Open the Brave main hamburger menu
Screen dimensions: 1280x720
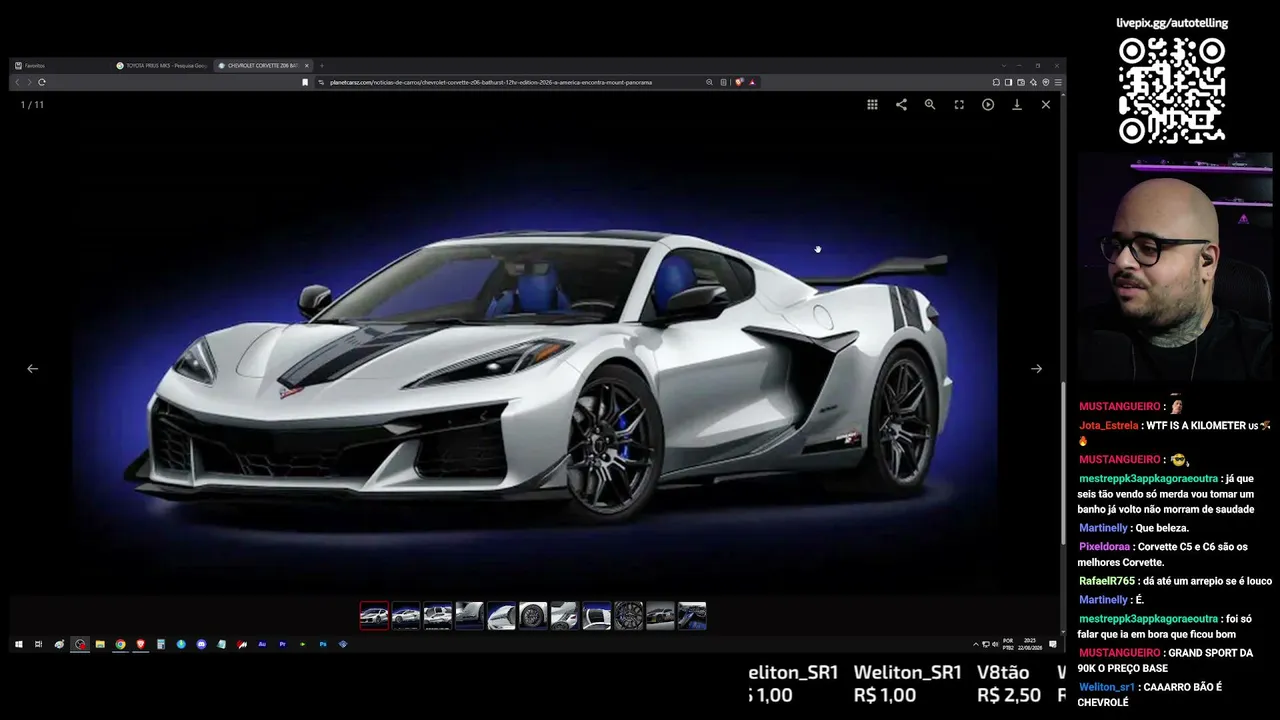pos(1058,82)
